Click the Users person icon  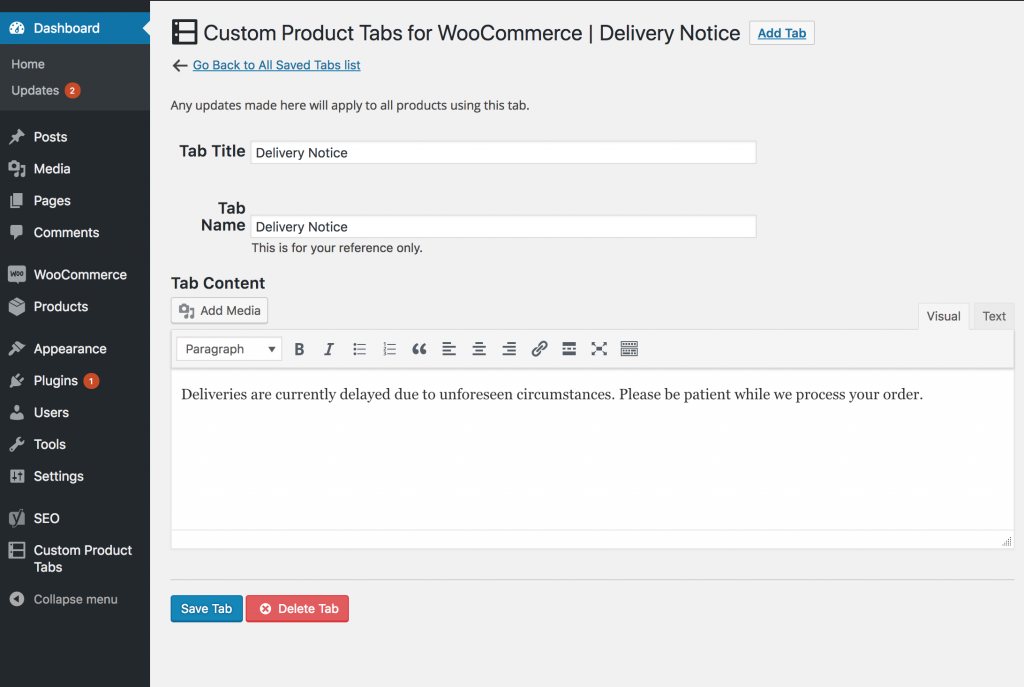point(17,412)
